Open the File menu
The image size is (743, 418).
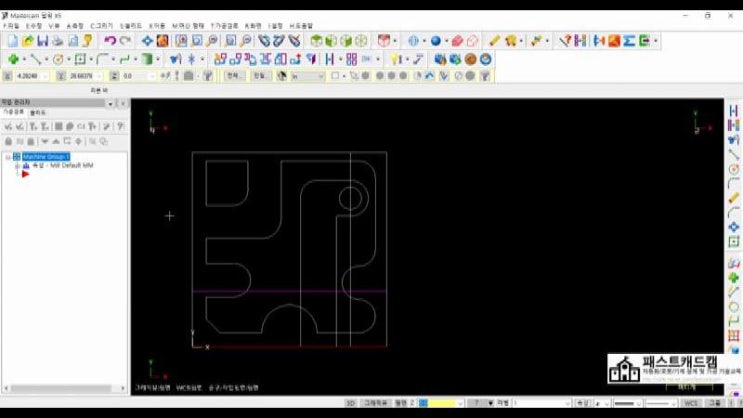(11, 24)
